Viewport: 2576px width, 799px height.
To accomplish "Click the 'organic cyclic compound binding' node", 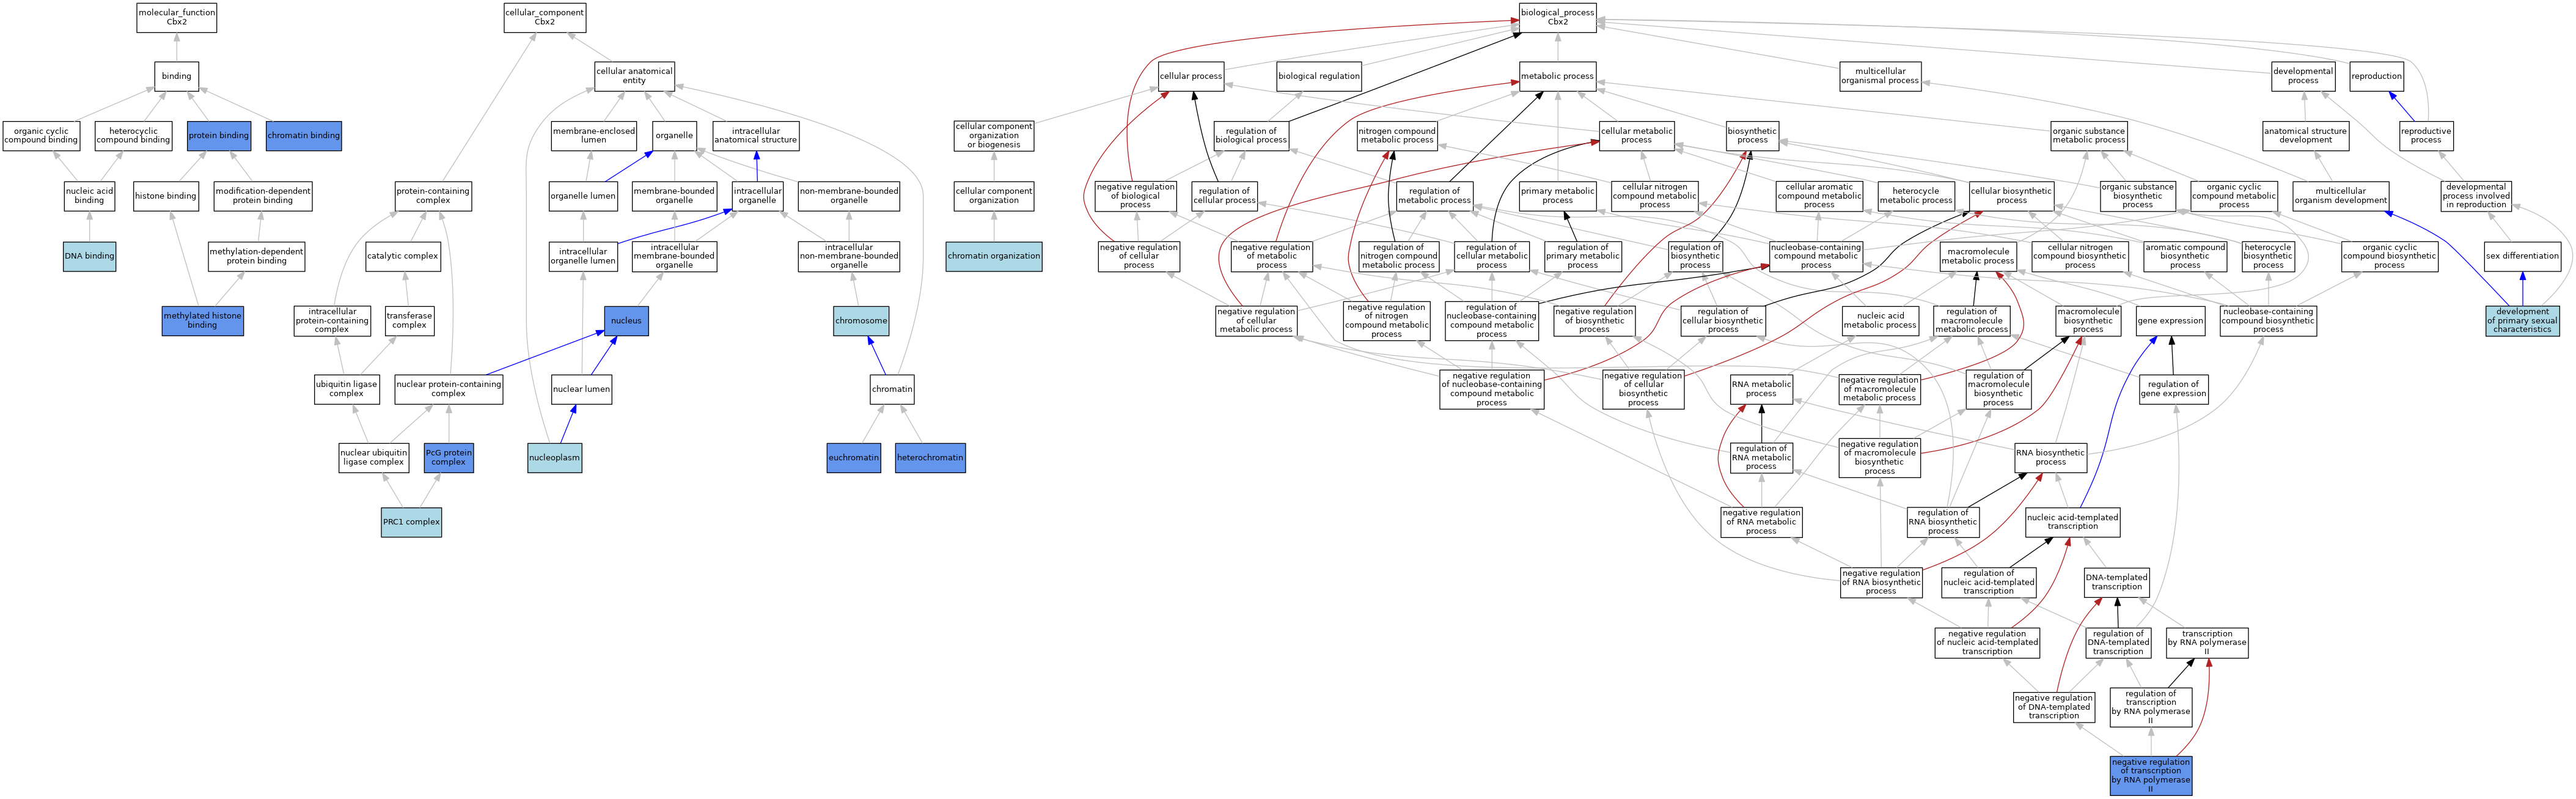I will coord(41,136).
